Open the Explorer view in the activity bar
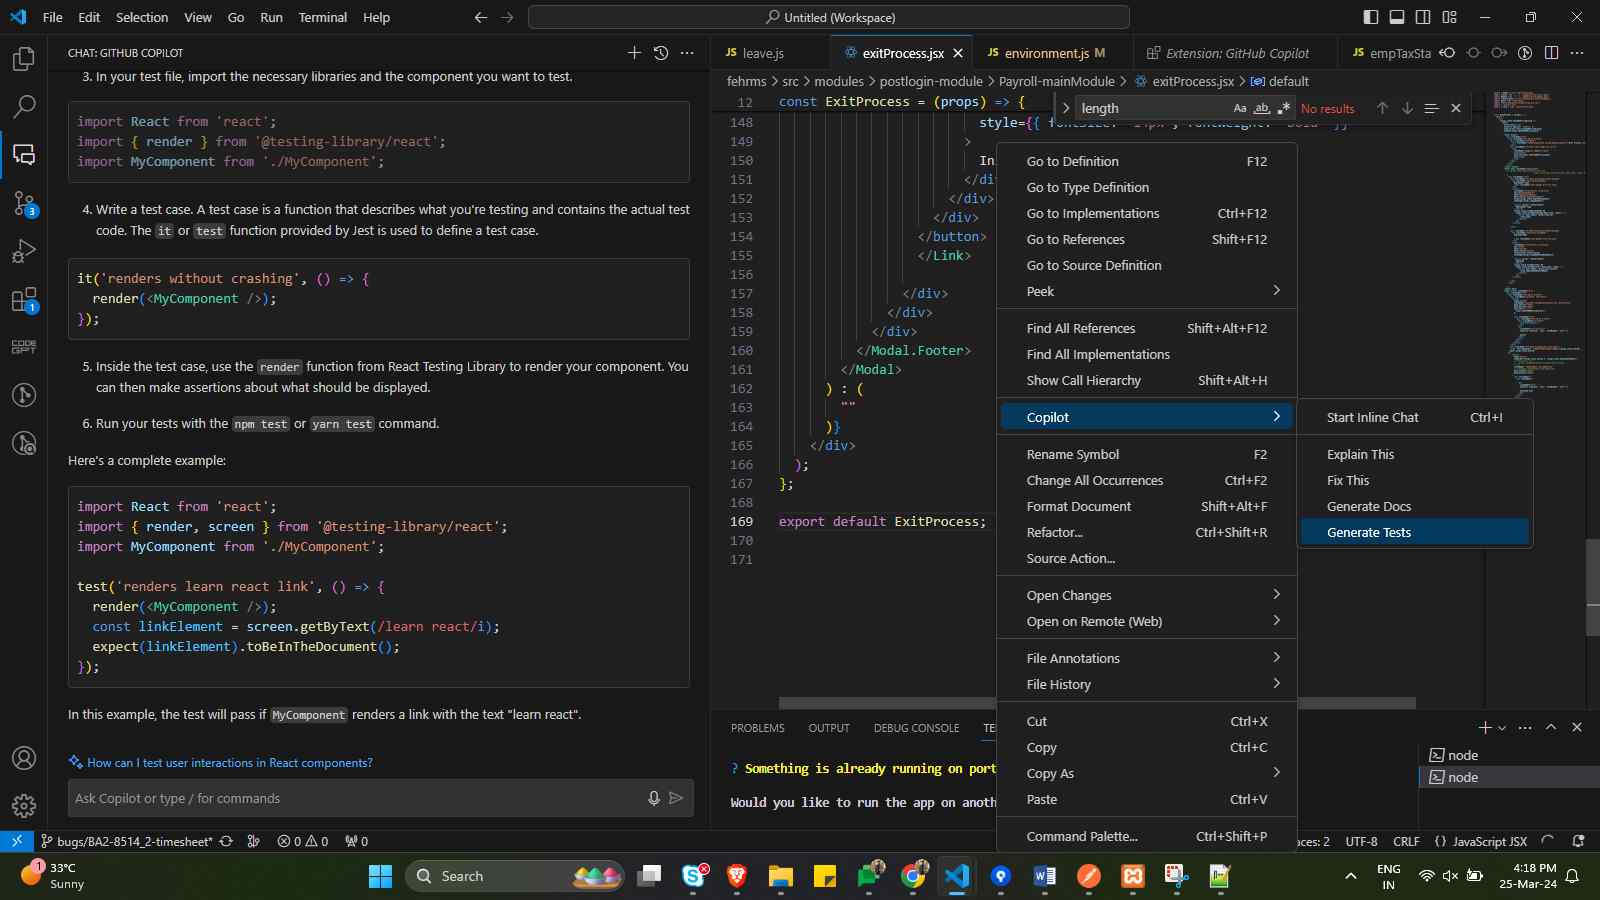The height and width of the screenshot is (900, 1600). coord(24,59)
